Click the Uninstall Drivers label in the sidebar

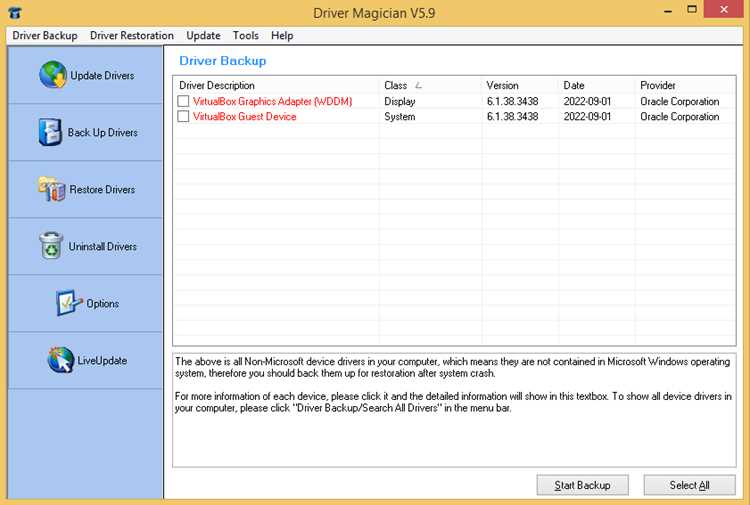[102, 246]
